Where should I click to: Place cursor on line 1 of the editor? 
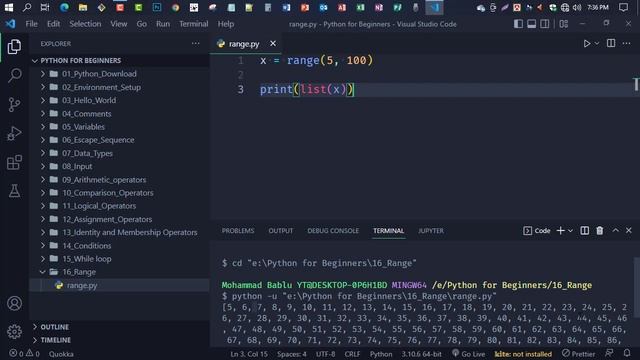pyautogui.click(x=316, y=60)
